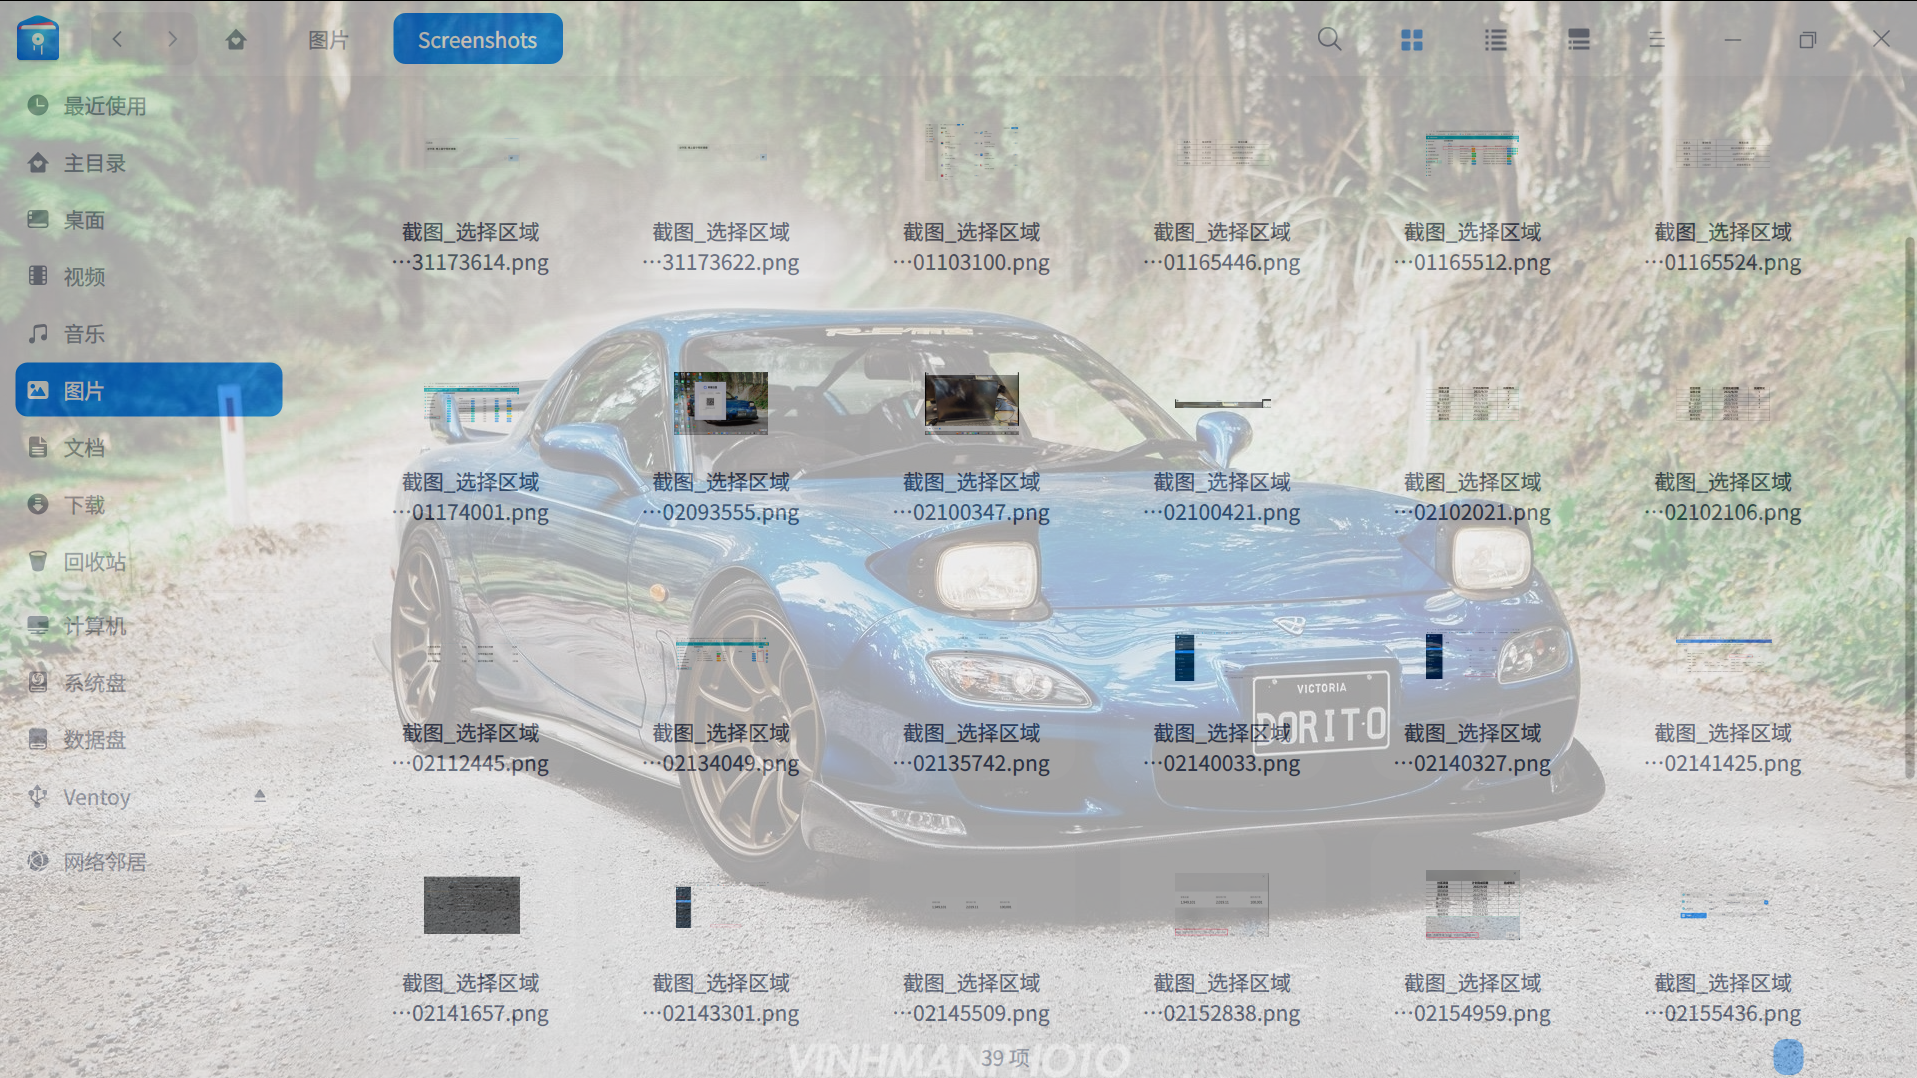Select the file name ending 01165446.png
This screenshot has width=1917, height=1078.
pos(1222,247)
